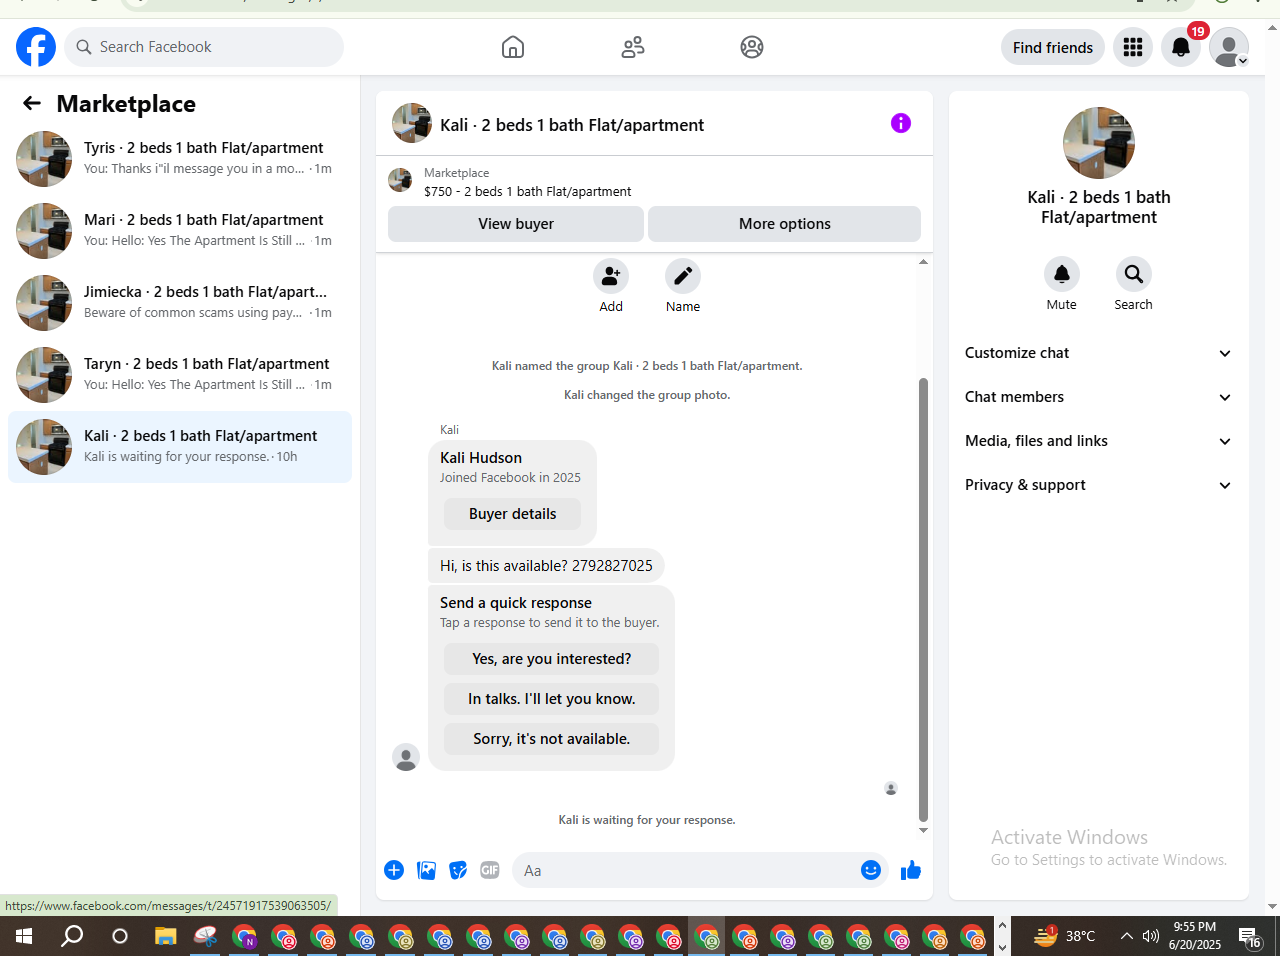Click the listing thumbnail beside $750
The height and width of the screenshot is (956, 1280).
pyautogui.click(x=400, y=180)
